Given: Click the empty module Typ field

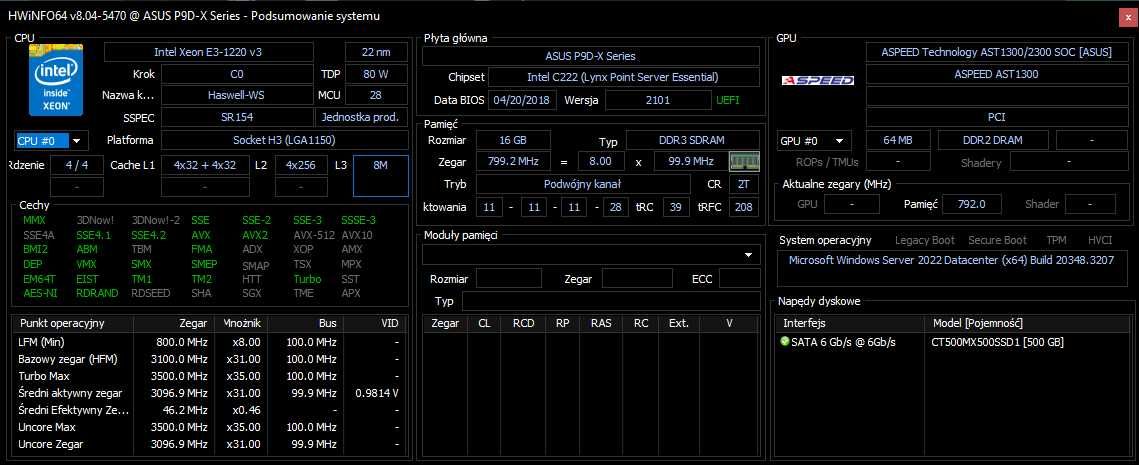Looking at the screenshot, I should pos(611,301).
